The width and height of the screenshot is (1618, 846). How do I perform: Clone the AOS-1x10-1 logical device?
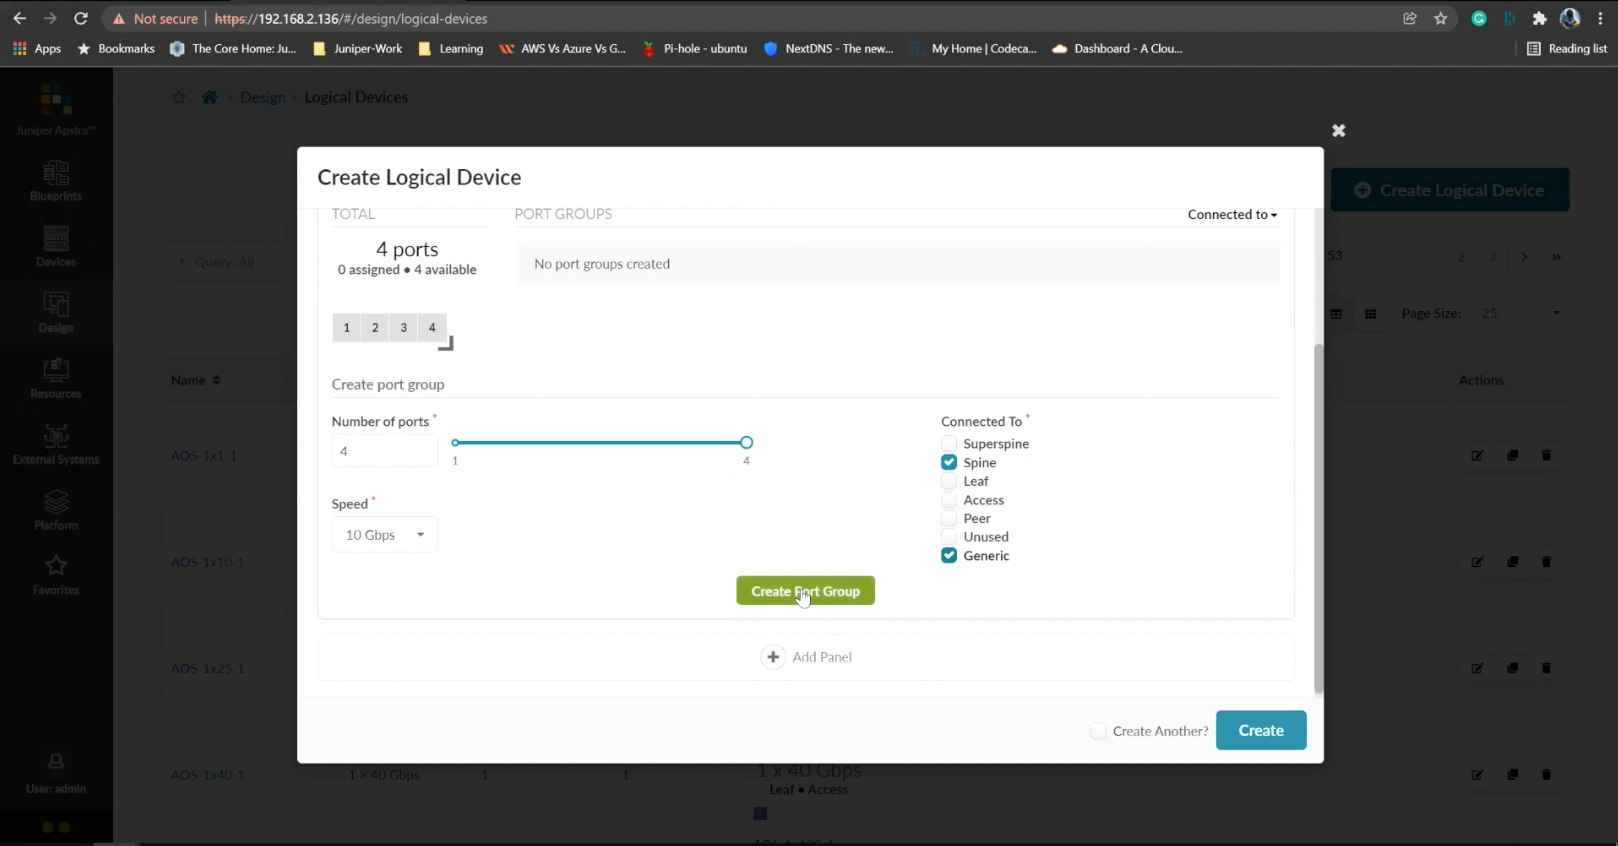(1512, 562)
